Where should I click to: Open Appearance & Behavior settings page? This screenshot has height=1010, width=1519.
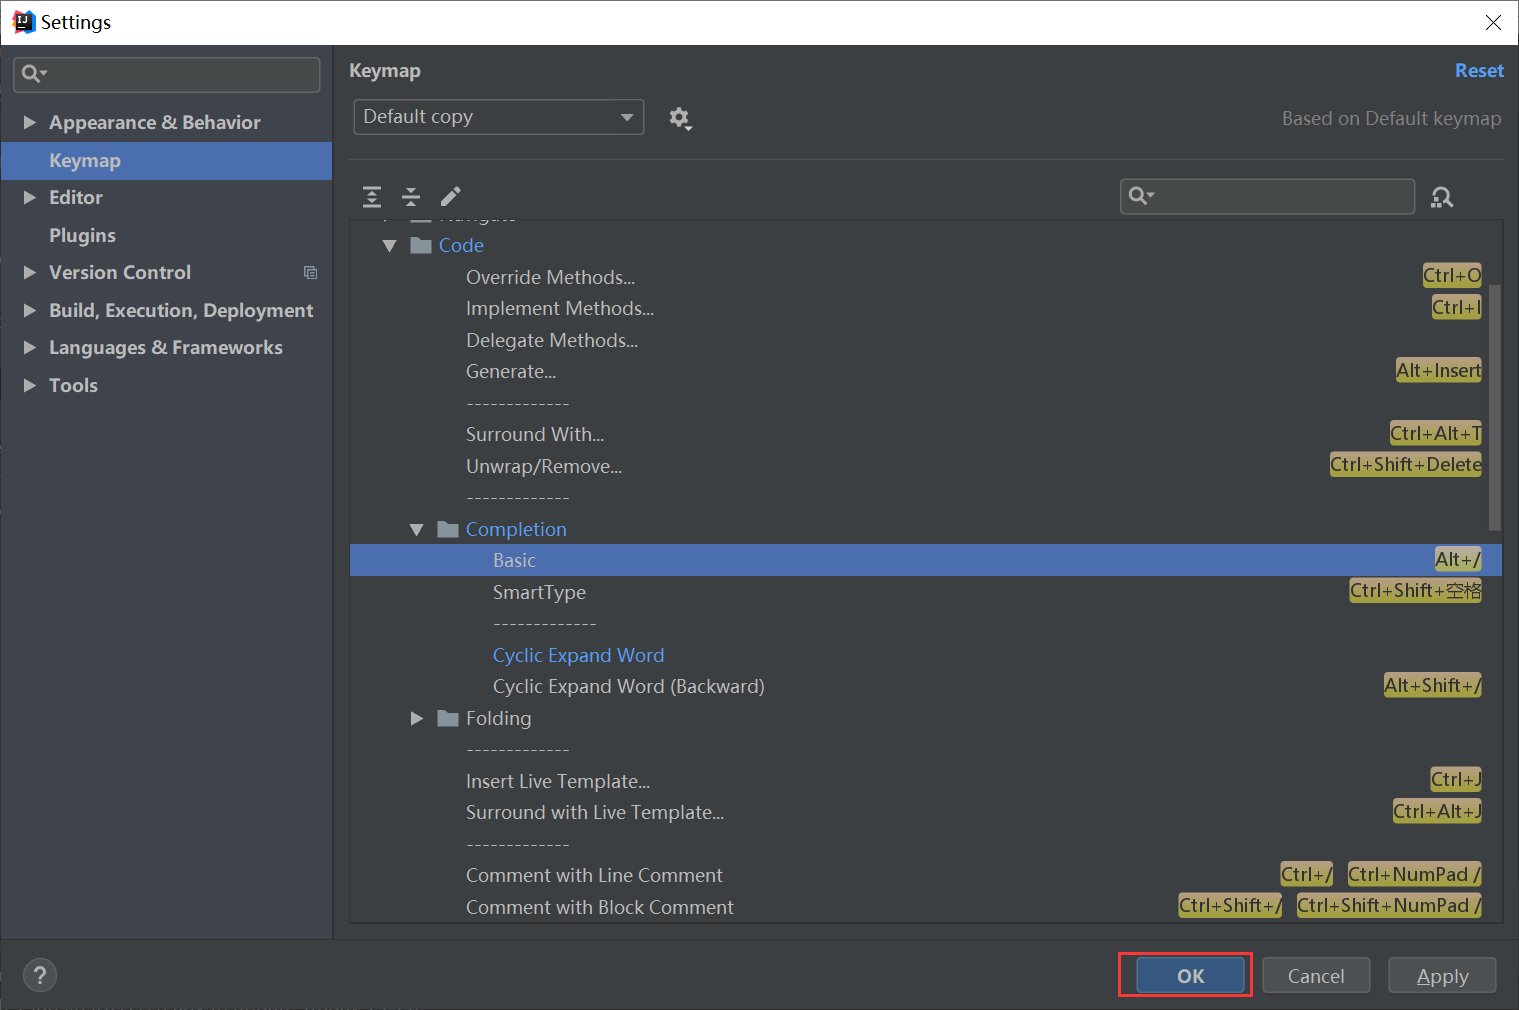[x=155, y=122]
